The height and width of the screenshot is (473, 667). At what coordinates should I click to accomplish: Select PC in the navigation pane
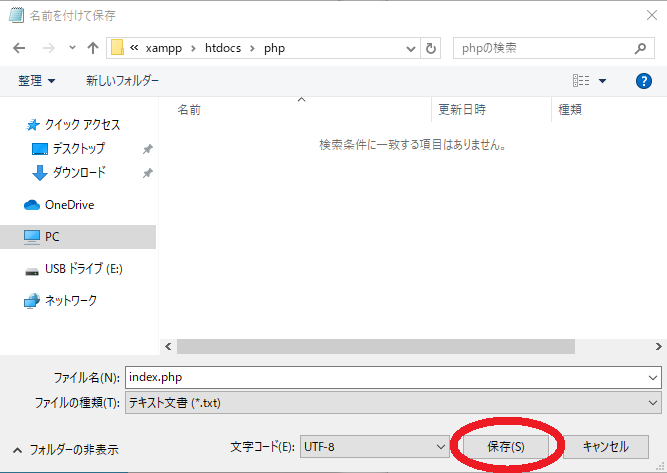point(78,236)
